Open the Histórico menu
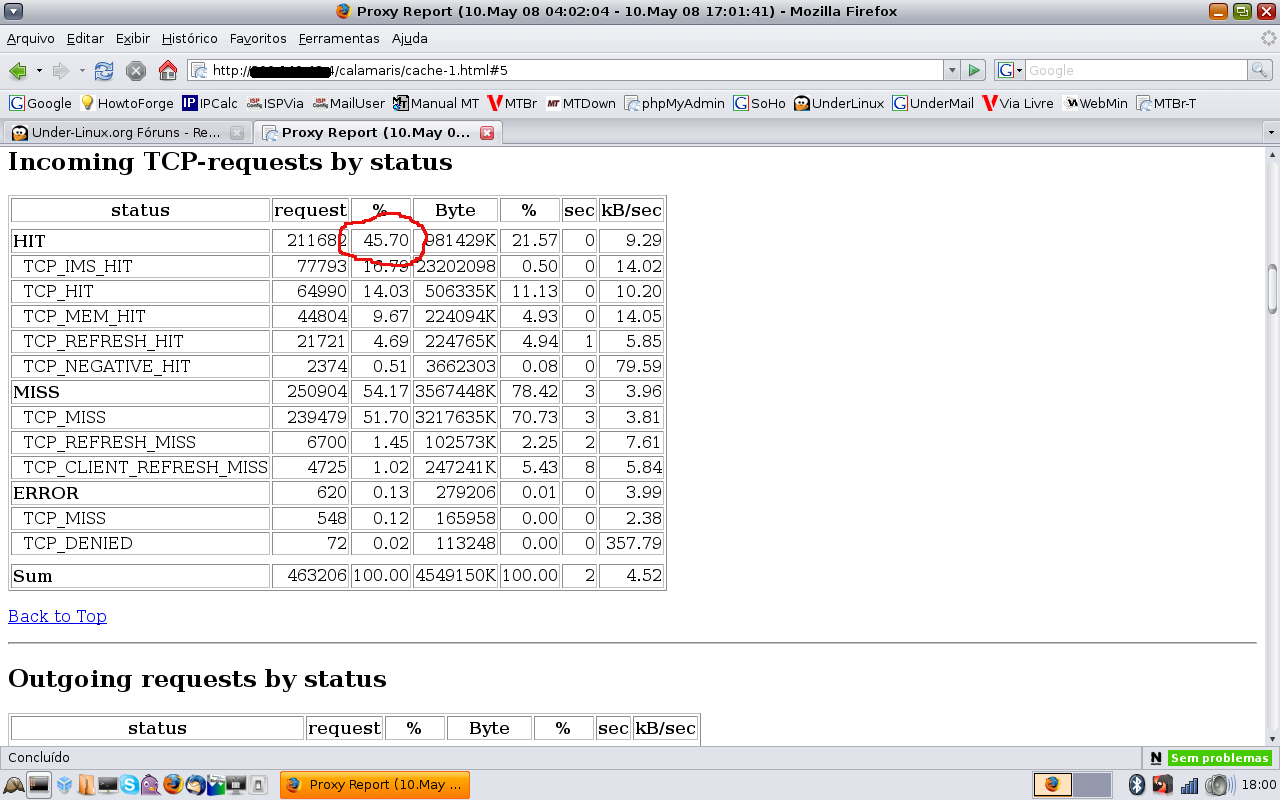1280x800 pixels. (x=189, y=38)
